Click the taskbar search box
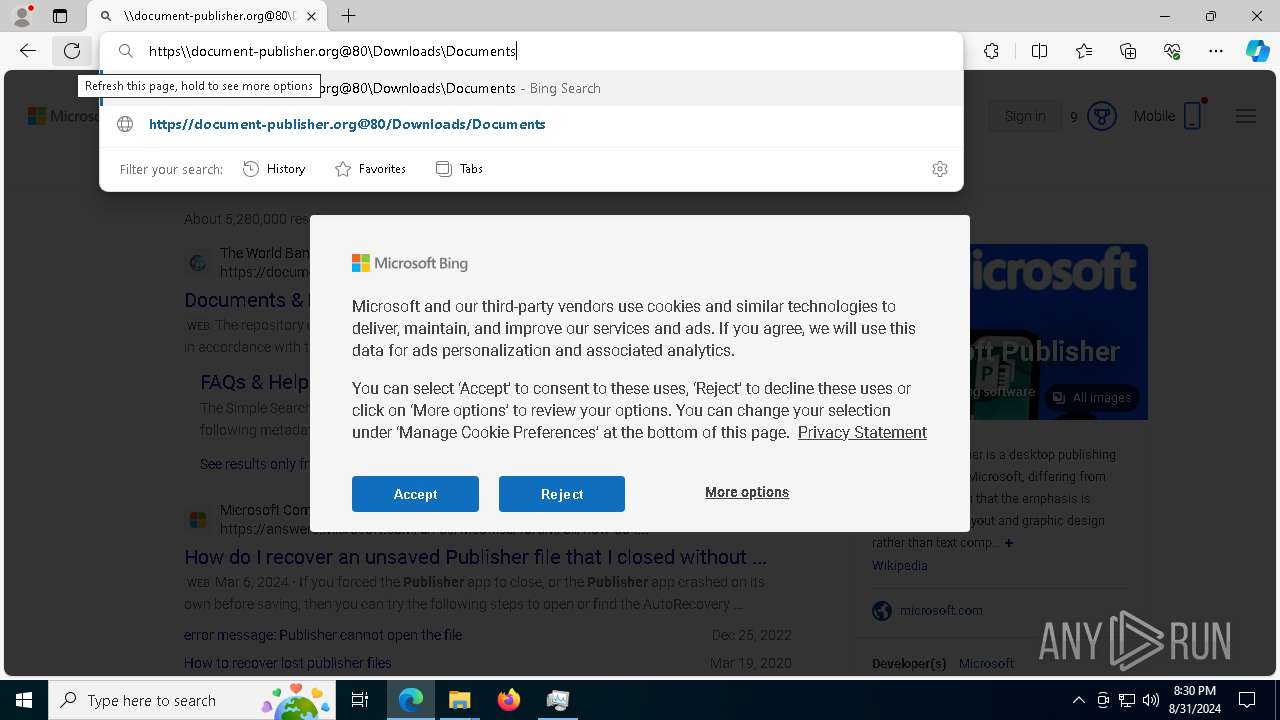Image resolution: width=1280 pixels, height=720 pixels. pyautogui.click(x=192, y=700)
